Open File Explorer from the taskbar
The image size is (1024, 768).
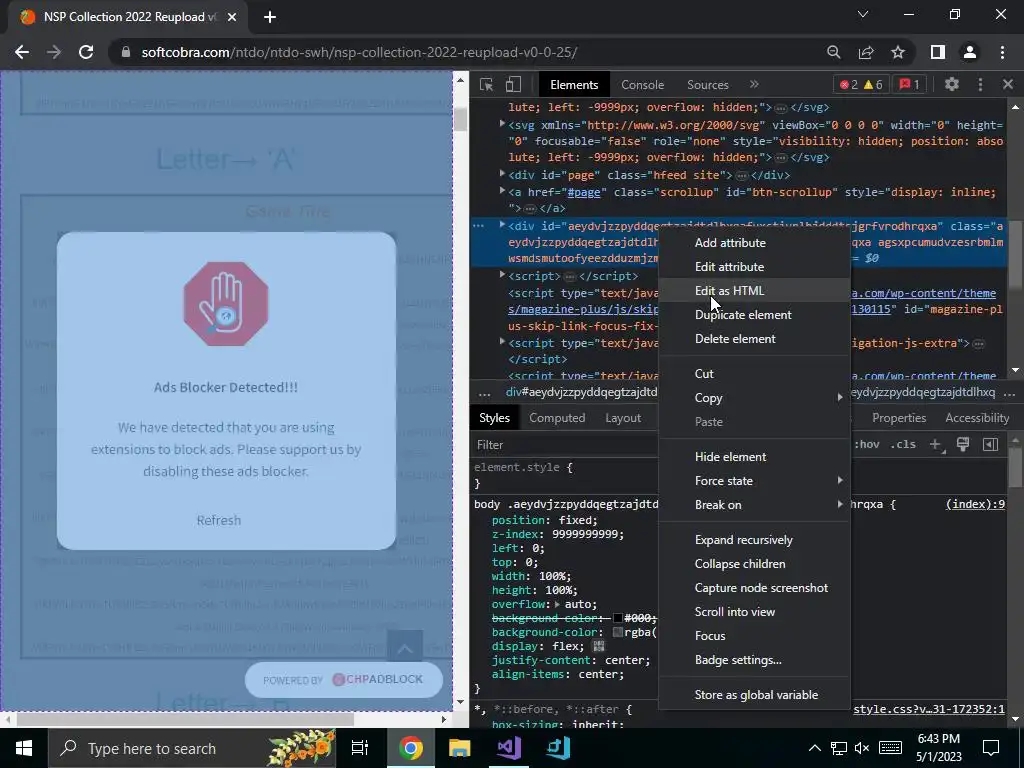pos(460,748)
